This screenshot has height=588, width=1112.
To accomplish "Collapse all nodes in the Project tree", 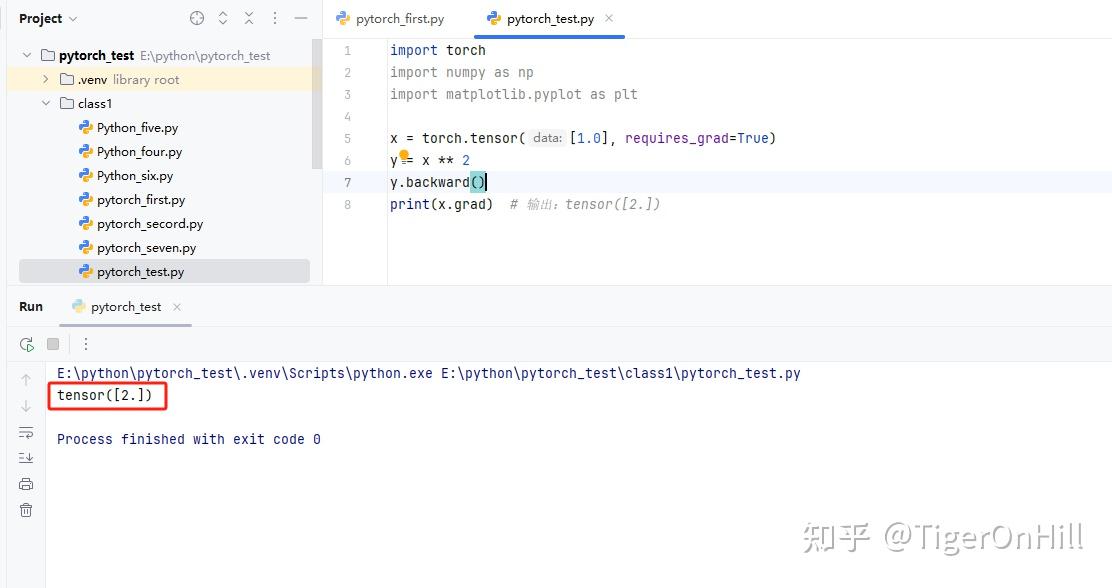I will coord(248,17).
